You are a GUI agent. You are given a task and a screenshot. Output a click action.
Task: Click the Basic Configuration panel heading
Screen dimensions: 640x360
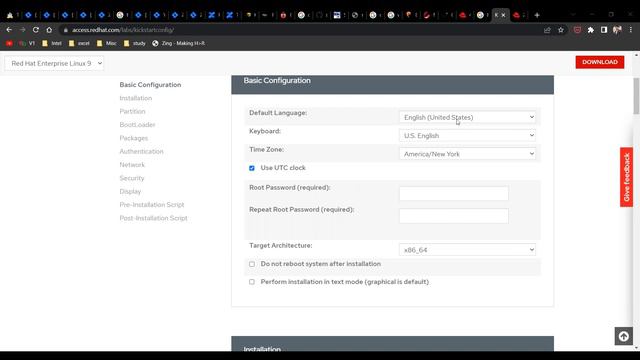[x=277, y=81]
